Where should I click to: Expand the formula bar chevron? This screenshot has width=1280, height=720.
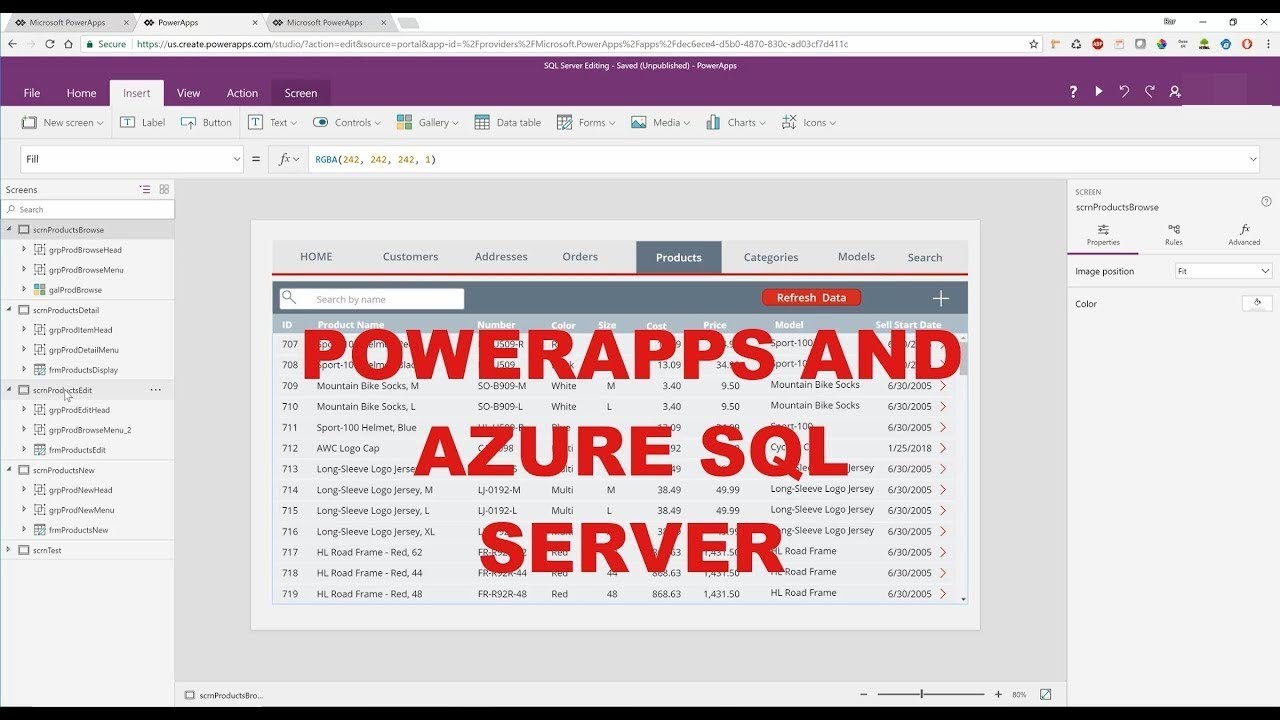(1254, 159)
